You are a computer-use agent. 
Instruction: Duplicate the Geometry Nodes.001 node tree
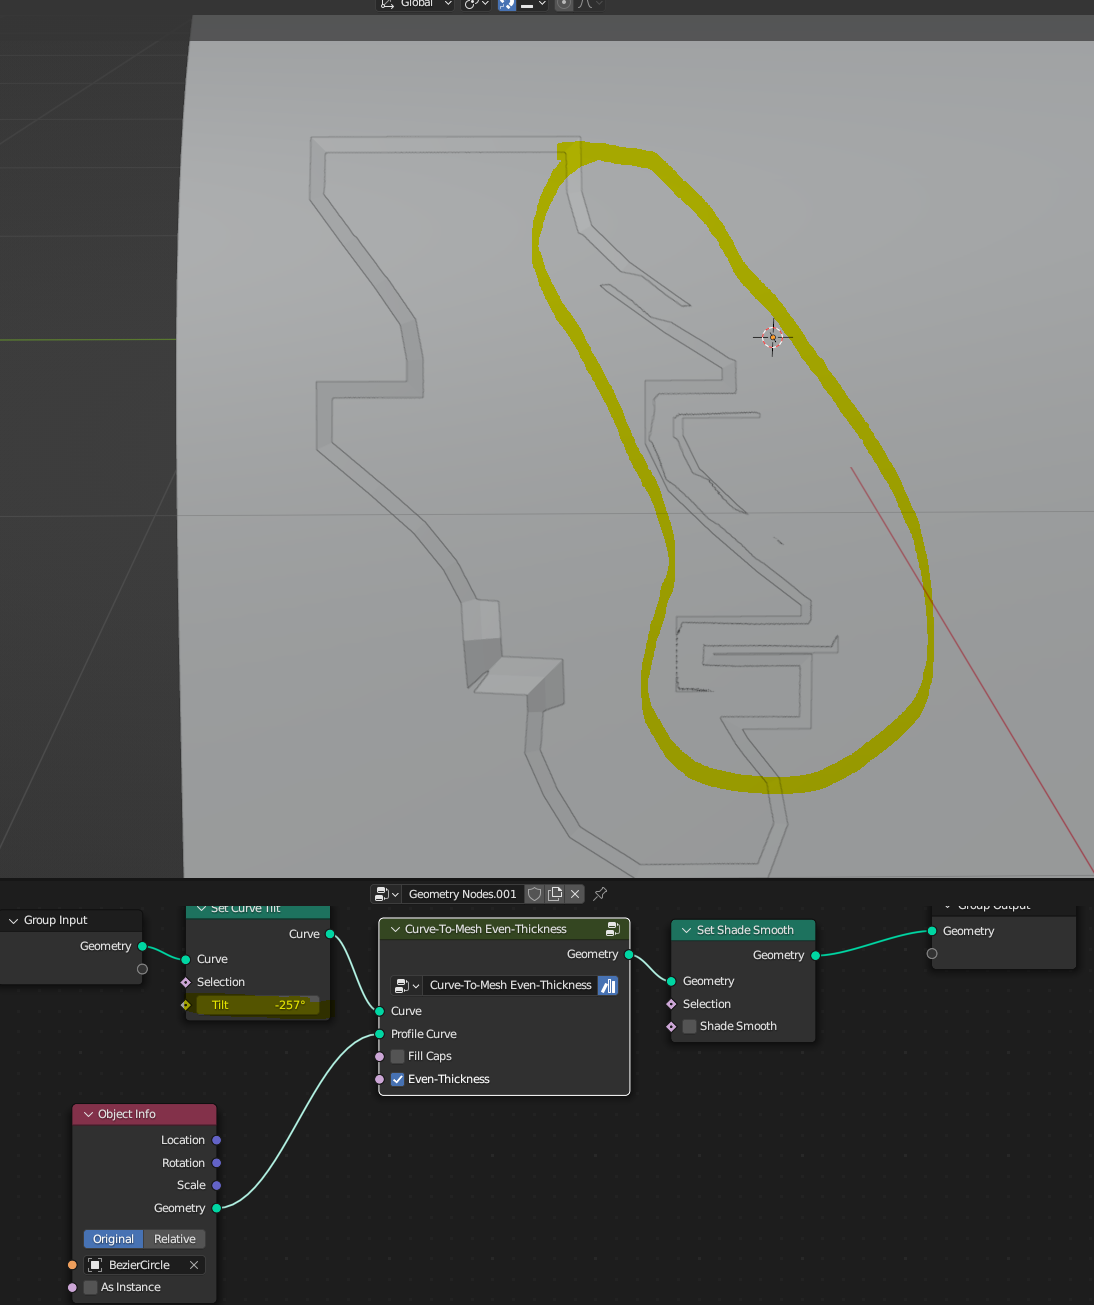[555, 894]
